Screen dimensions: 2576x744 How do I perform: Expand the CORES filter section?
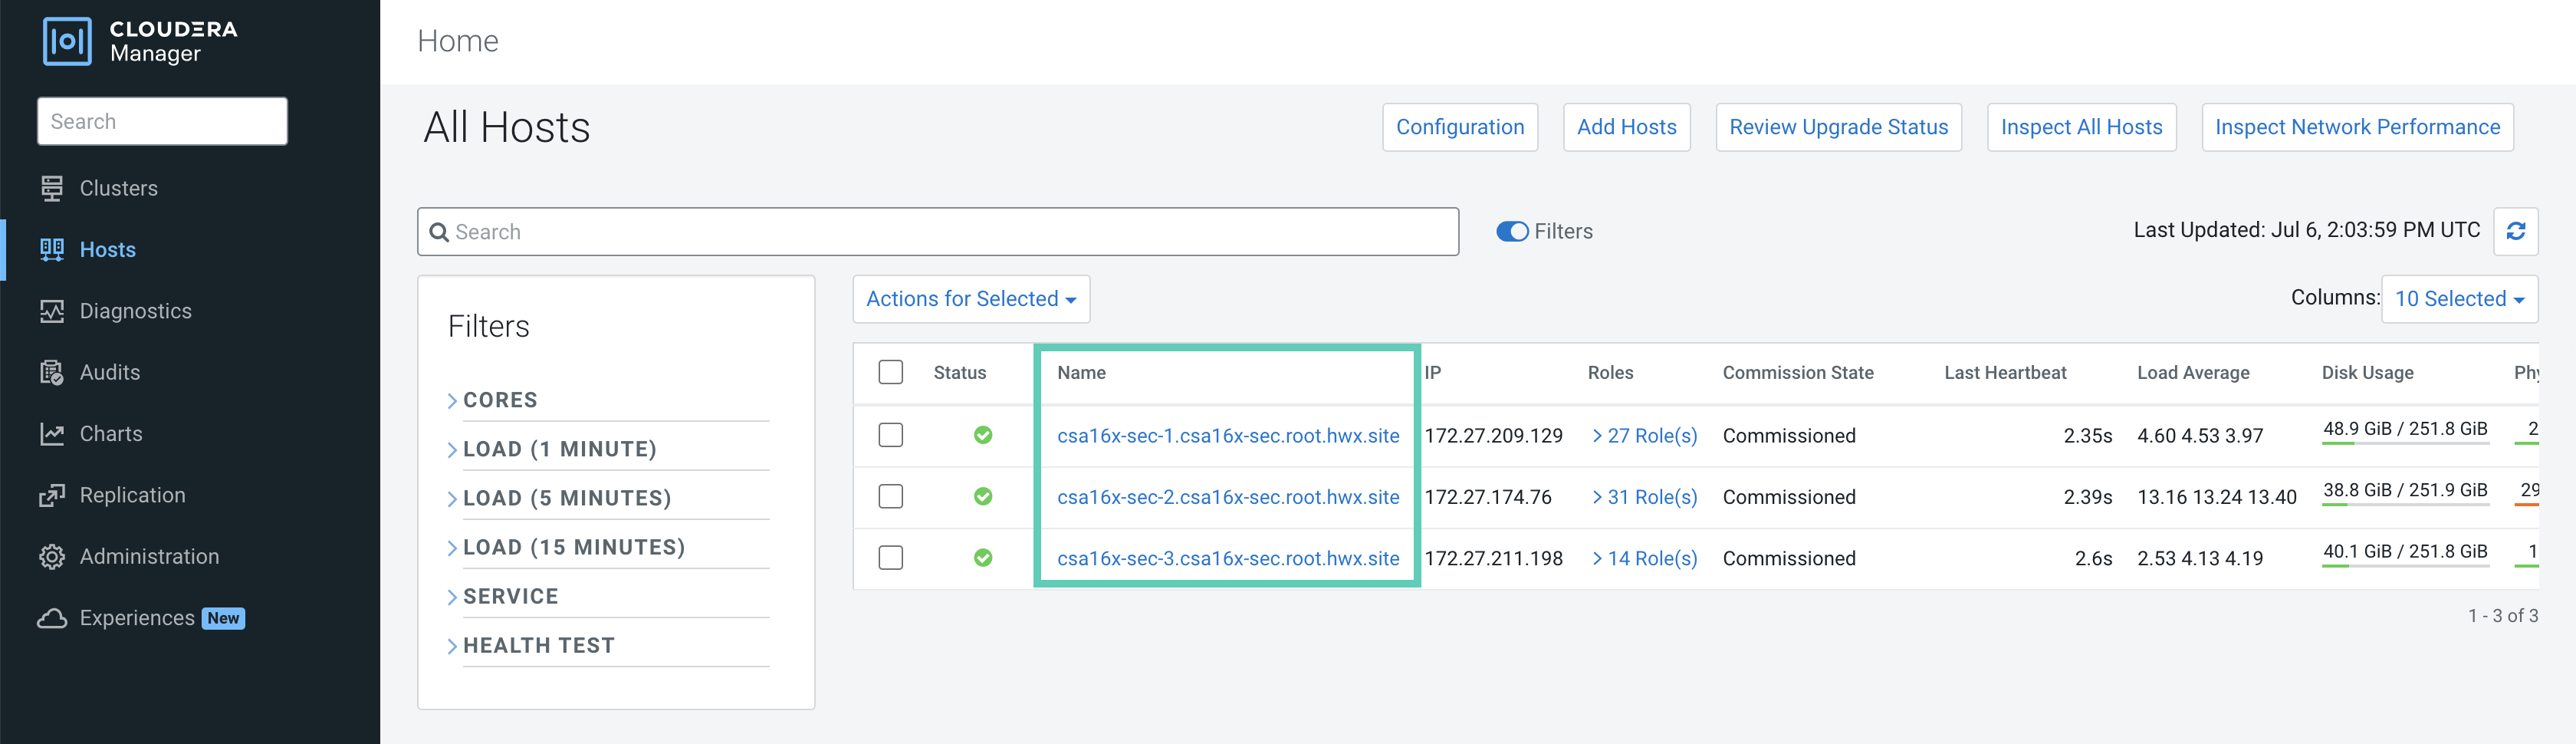[x=500, y=400]
